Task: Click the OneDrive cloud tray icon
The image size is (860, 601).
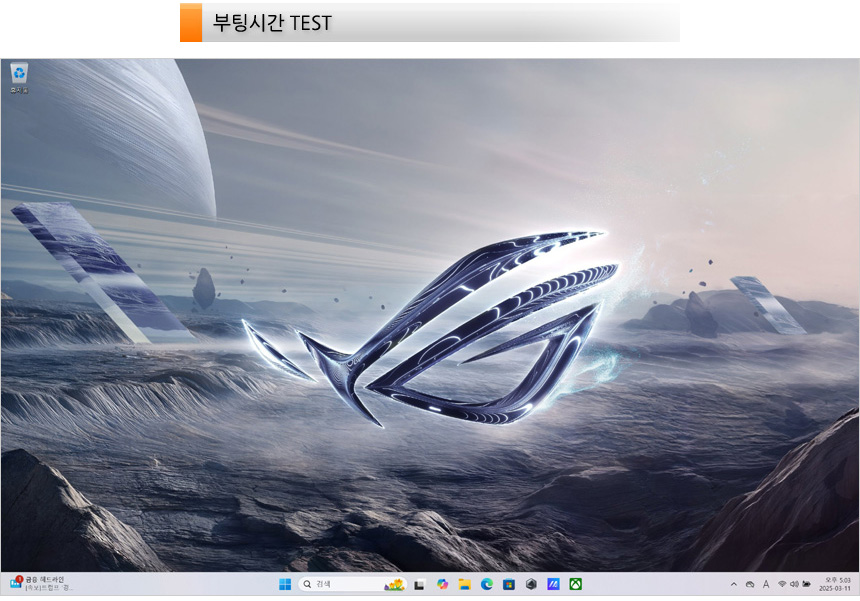Action: (x=750, y=584)
